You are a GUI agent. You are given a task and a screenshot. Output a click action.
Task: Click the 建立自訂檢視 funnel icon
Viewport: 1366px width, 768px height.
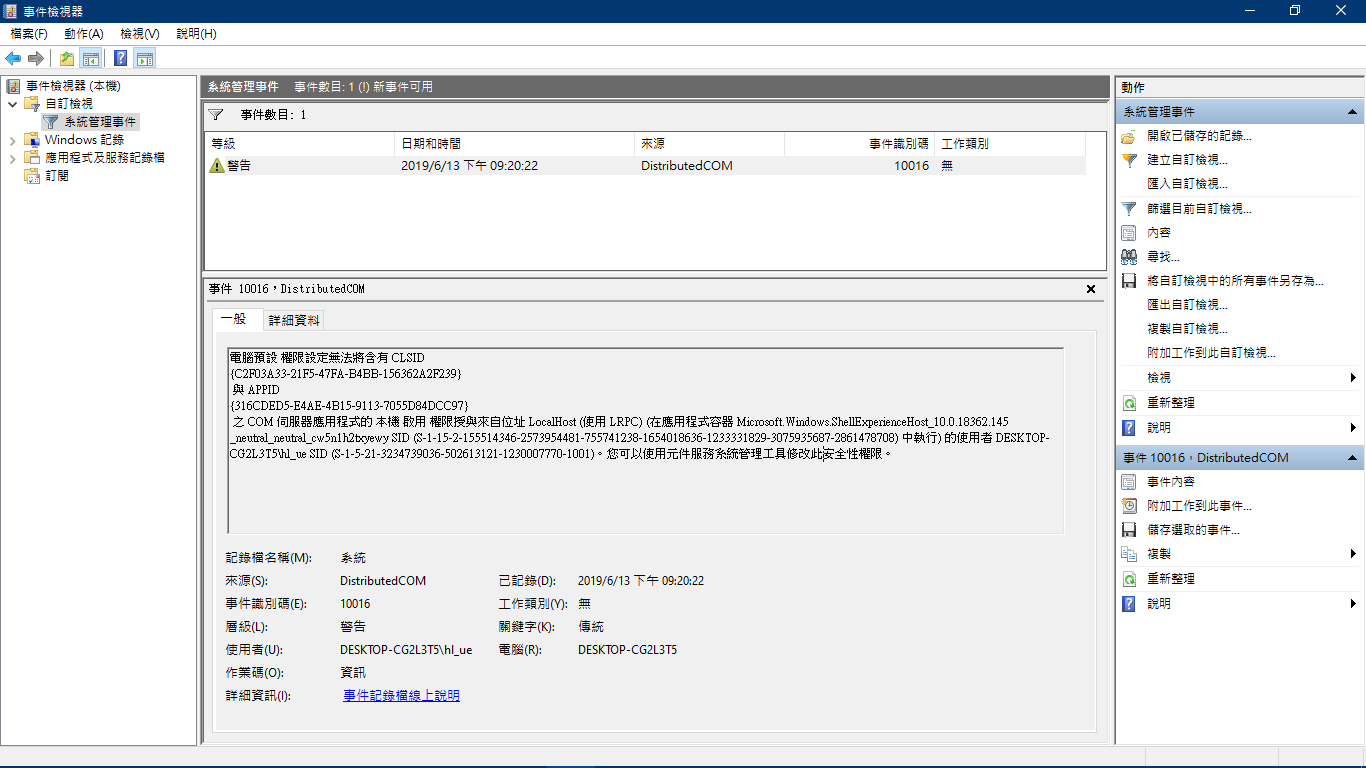(1129, 160)
